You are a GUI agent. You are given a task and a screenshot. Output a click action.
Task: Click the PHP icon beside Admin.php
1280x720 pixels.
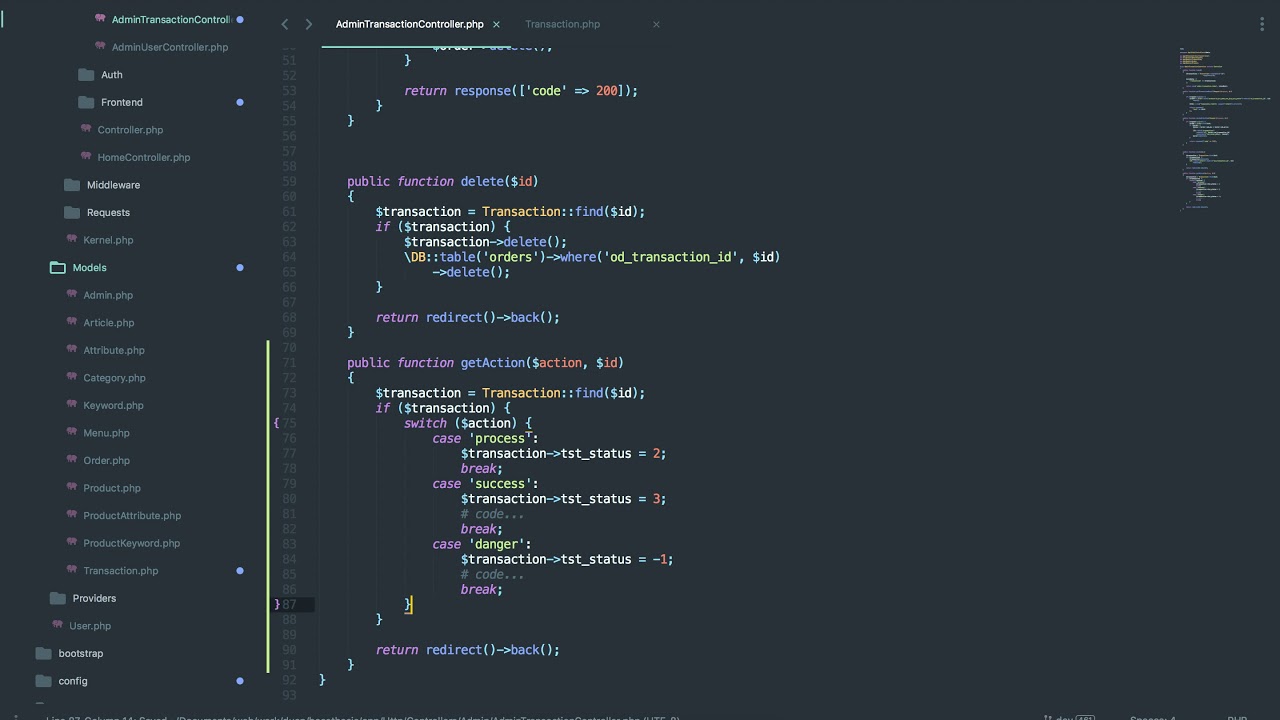pyautogui.click(x=73, y=294)
